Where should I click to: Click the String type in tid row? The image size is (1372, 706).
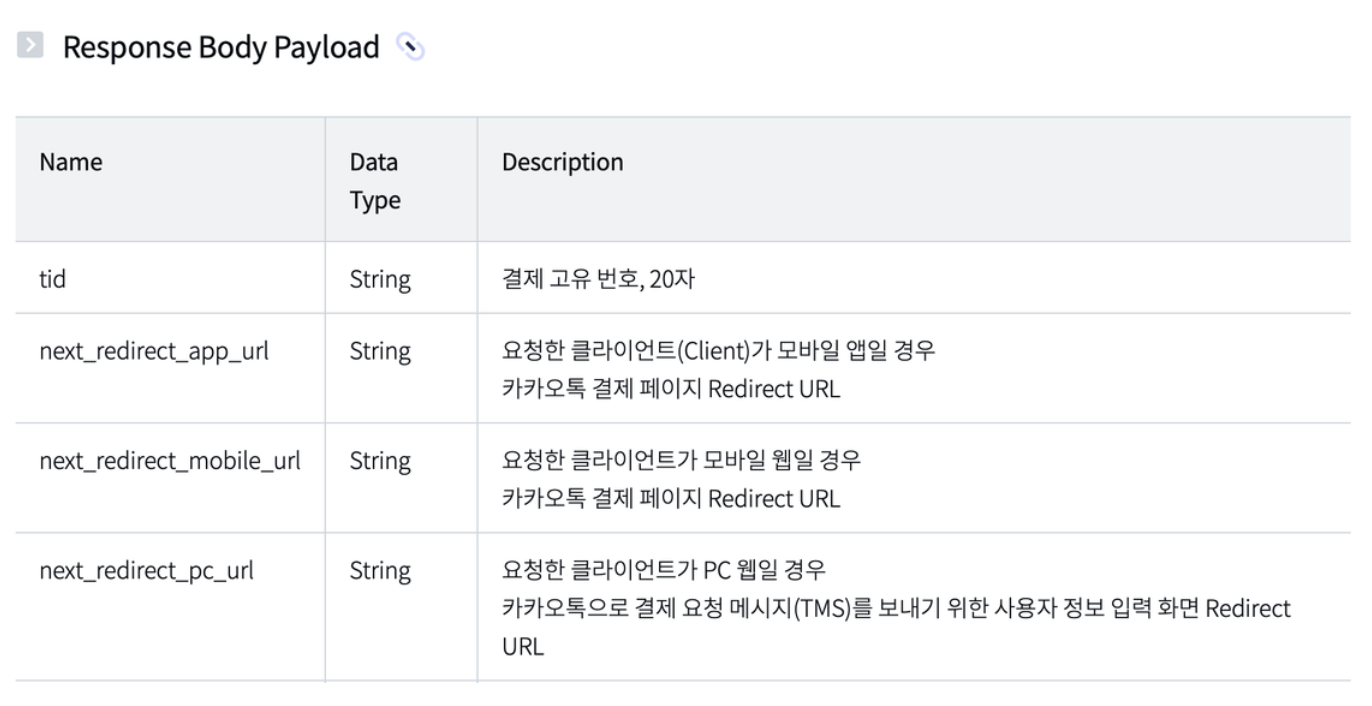(380, 279)
